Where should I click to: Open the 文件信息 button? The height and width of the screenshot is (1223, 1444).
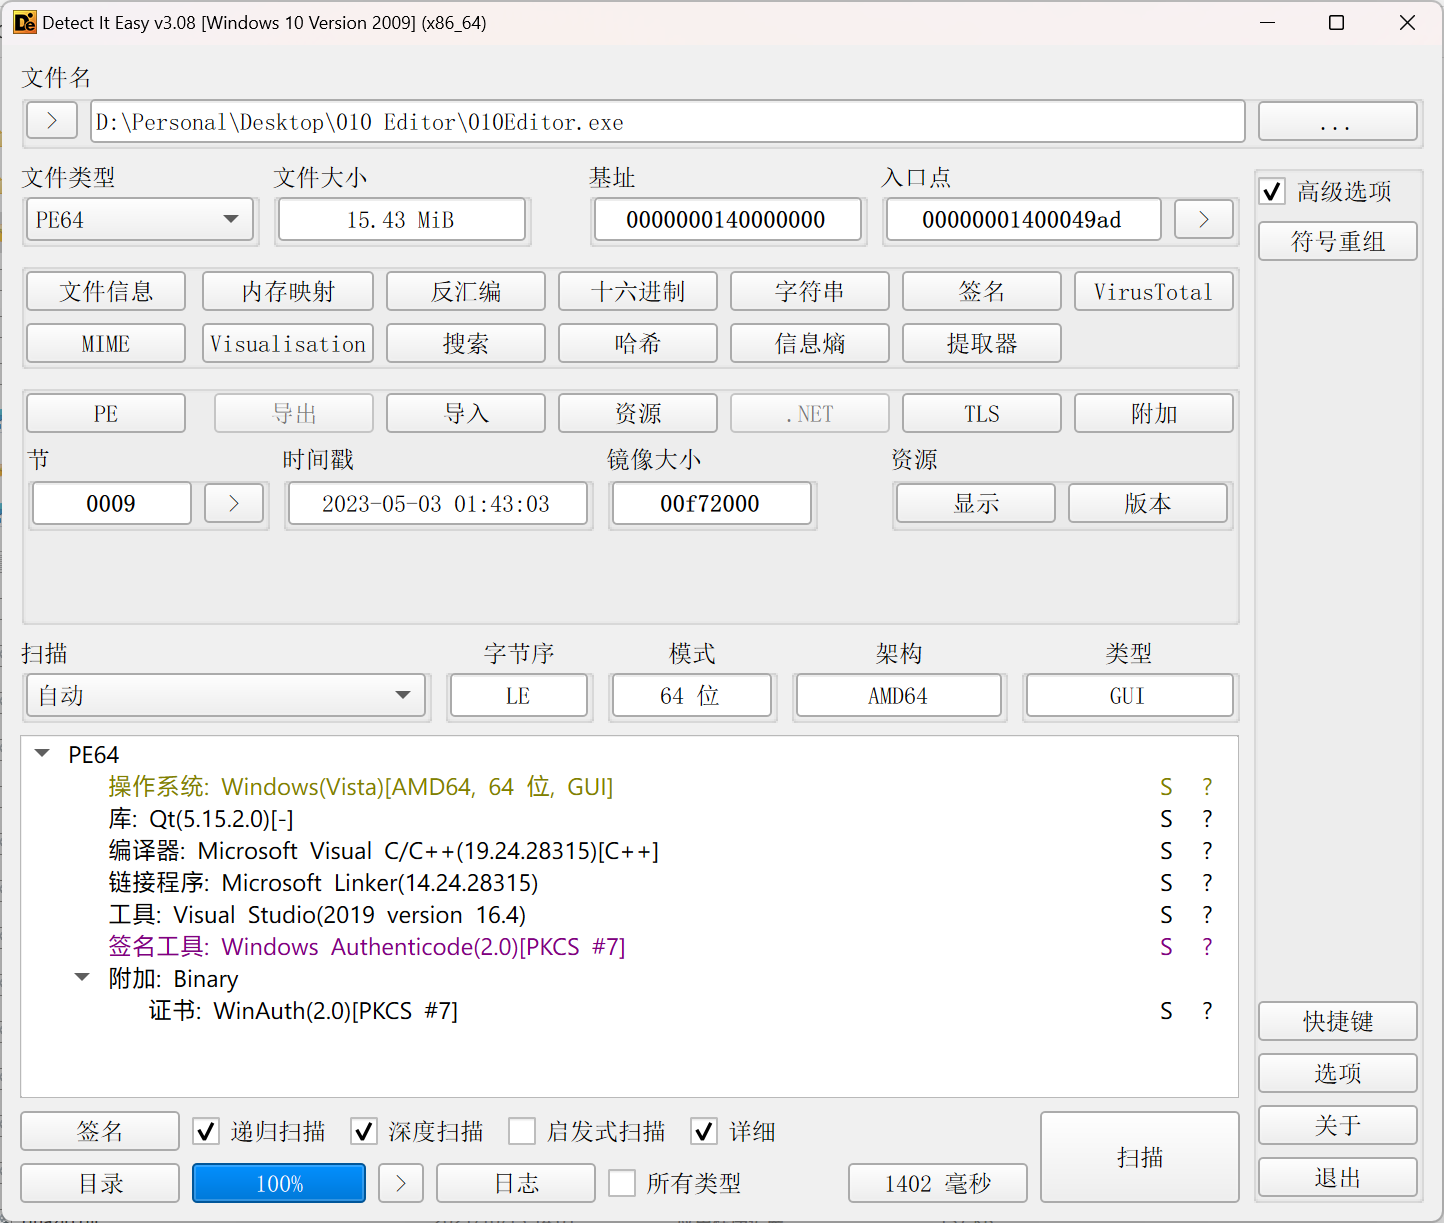click(106, 291)
